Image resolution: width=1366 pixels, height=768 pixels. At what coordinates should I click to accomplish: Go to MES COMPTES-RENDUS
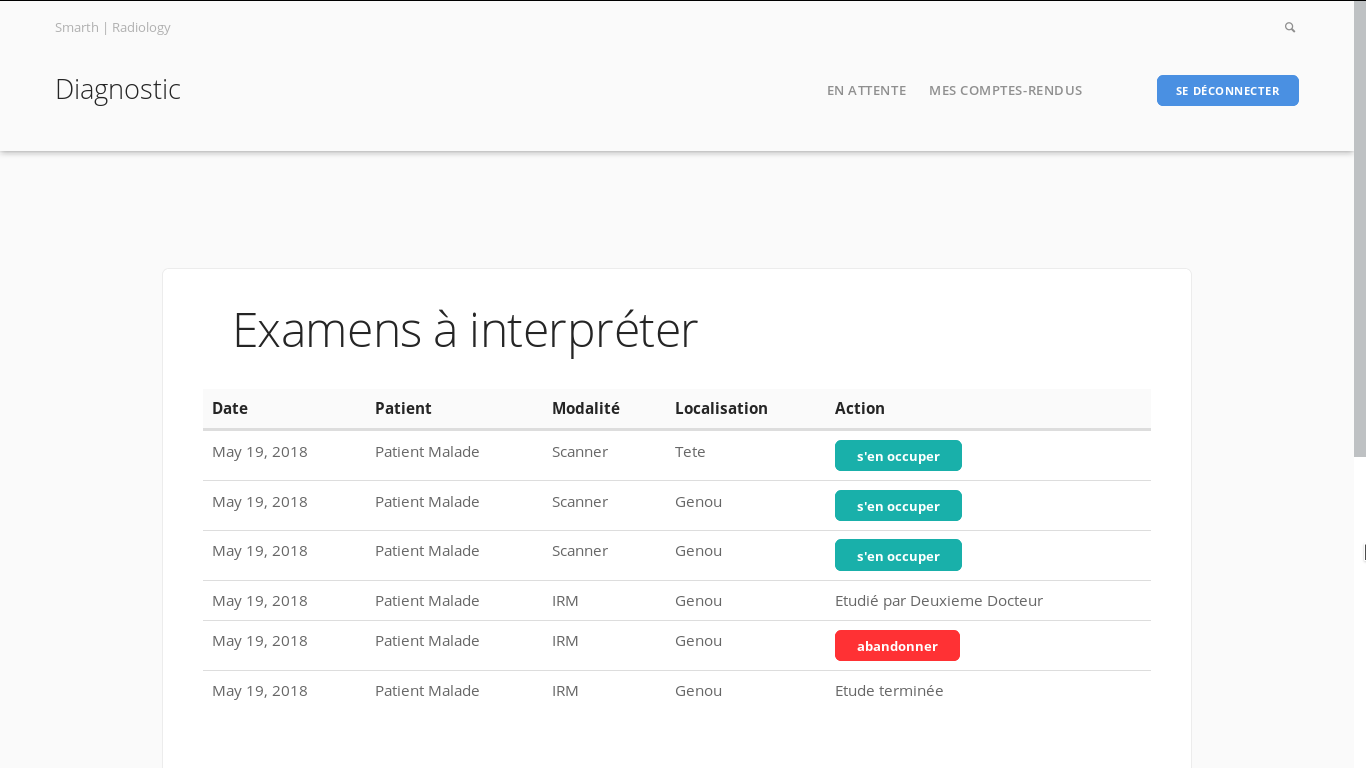(x=1005, y=91)
